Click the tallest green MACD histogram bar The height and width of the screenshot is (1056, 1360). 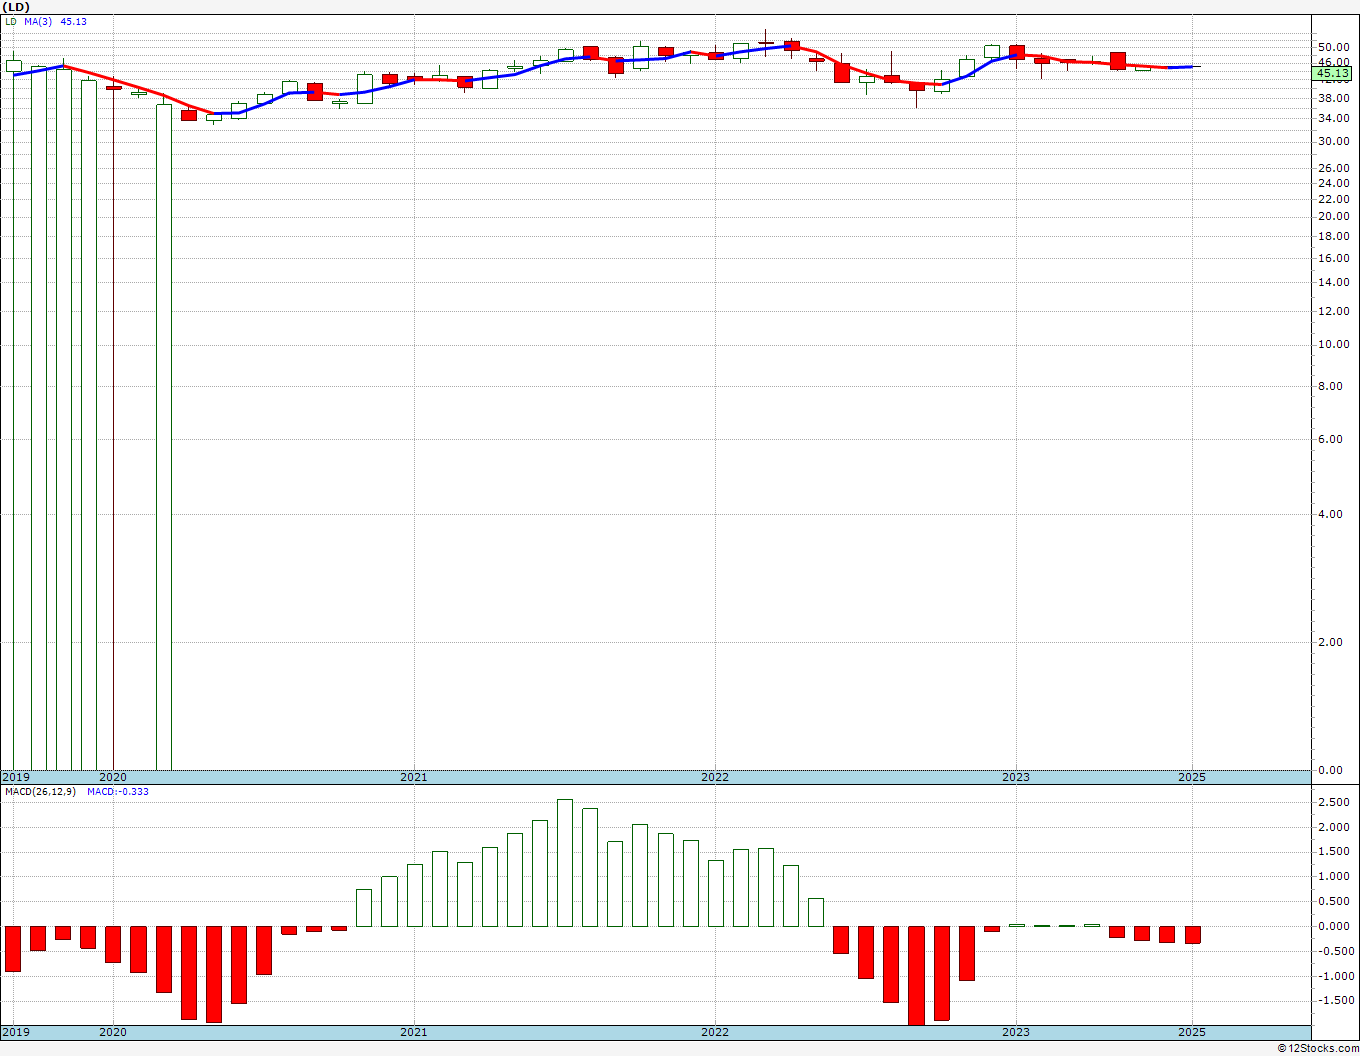[565, 863]
